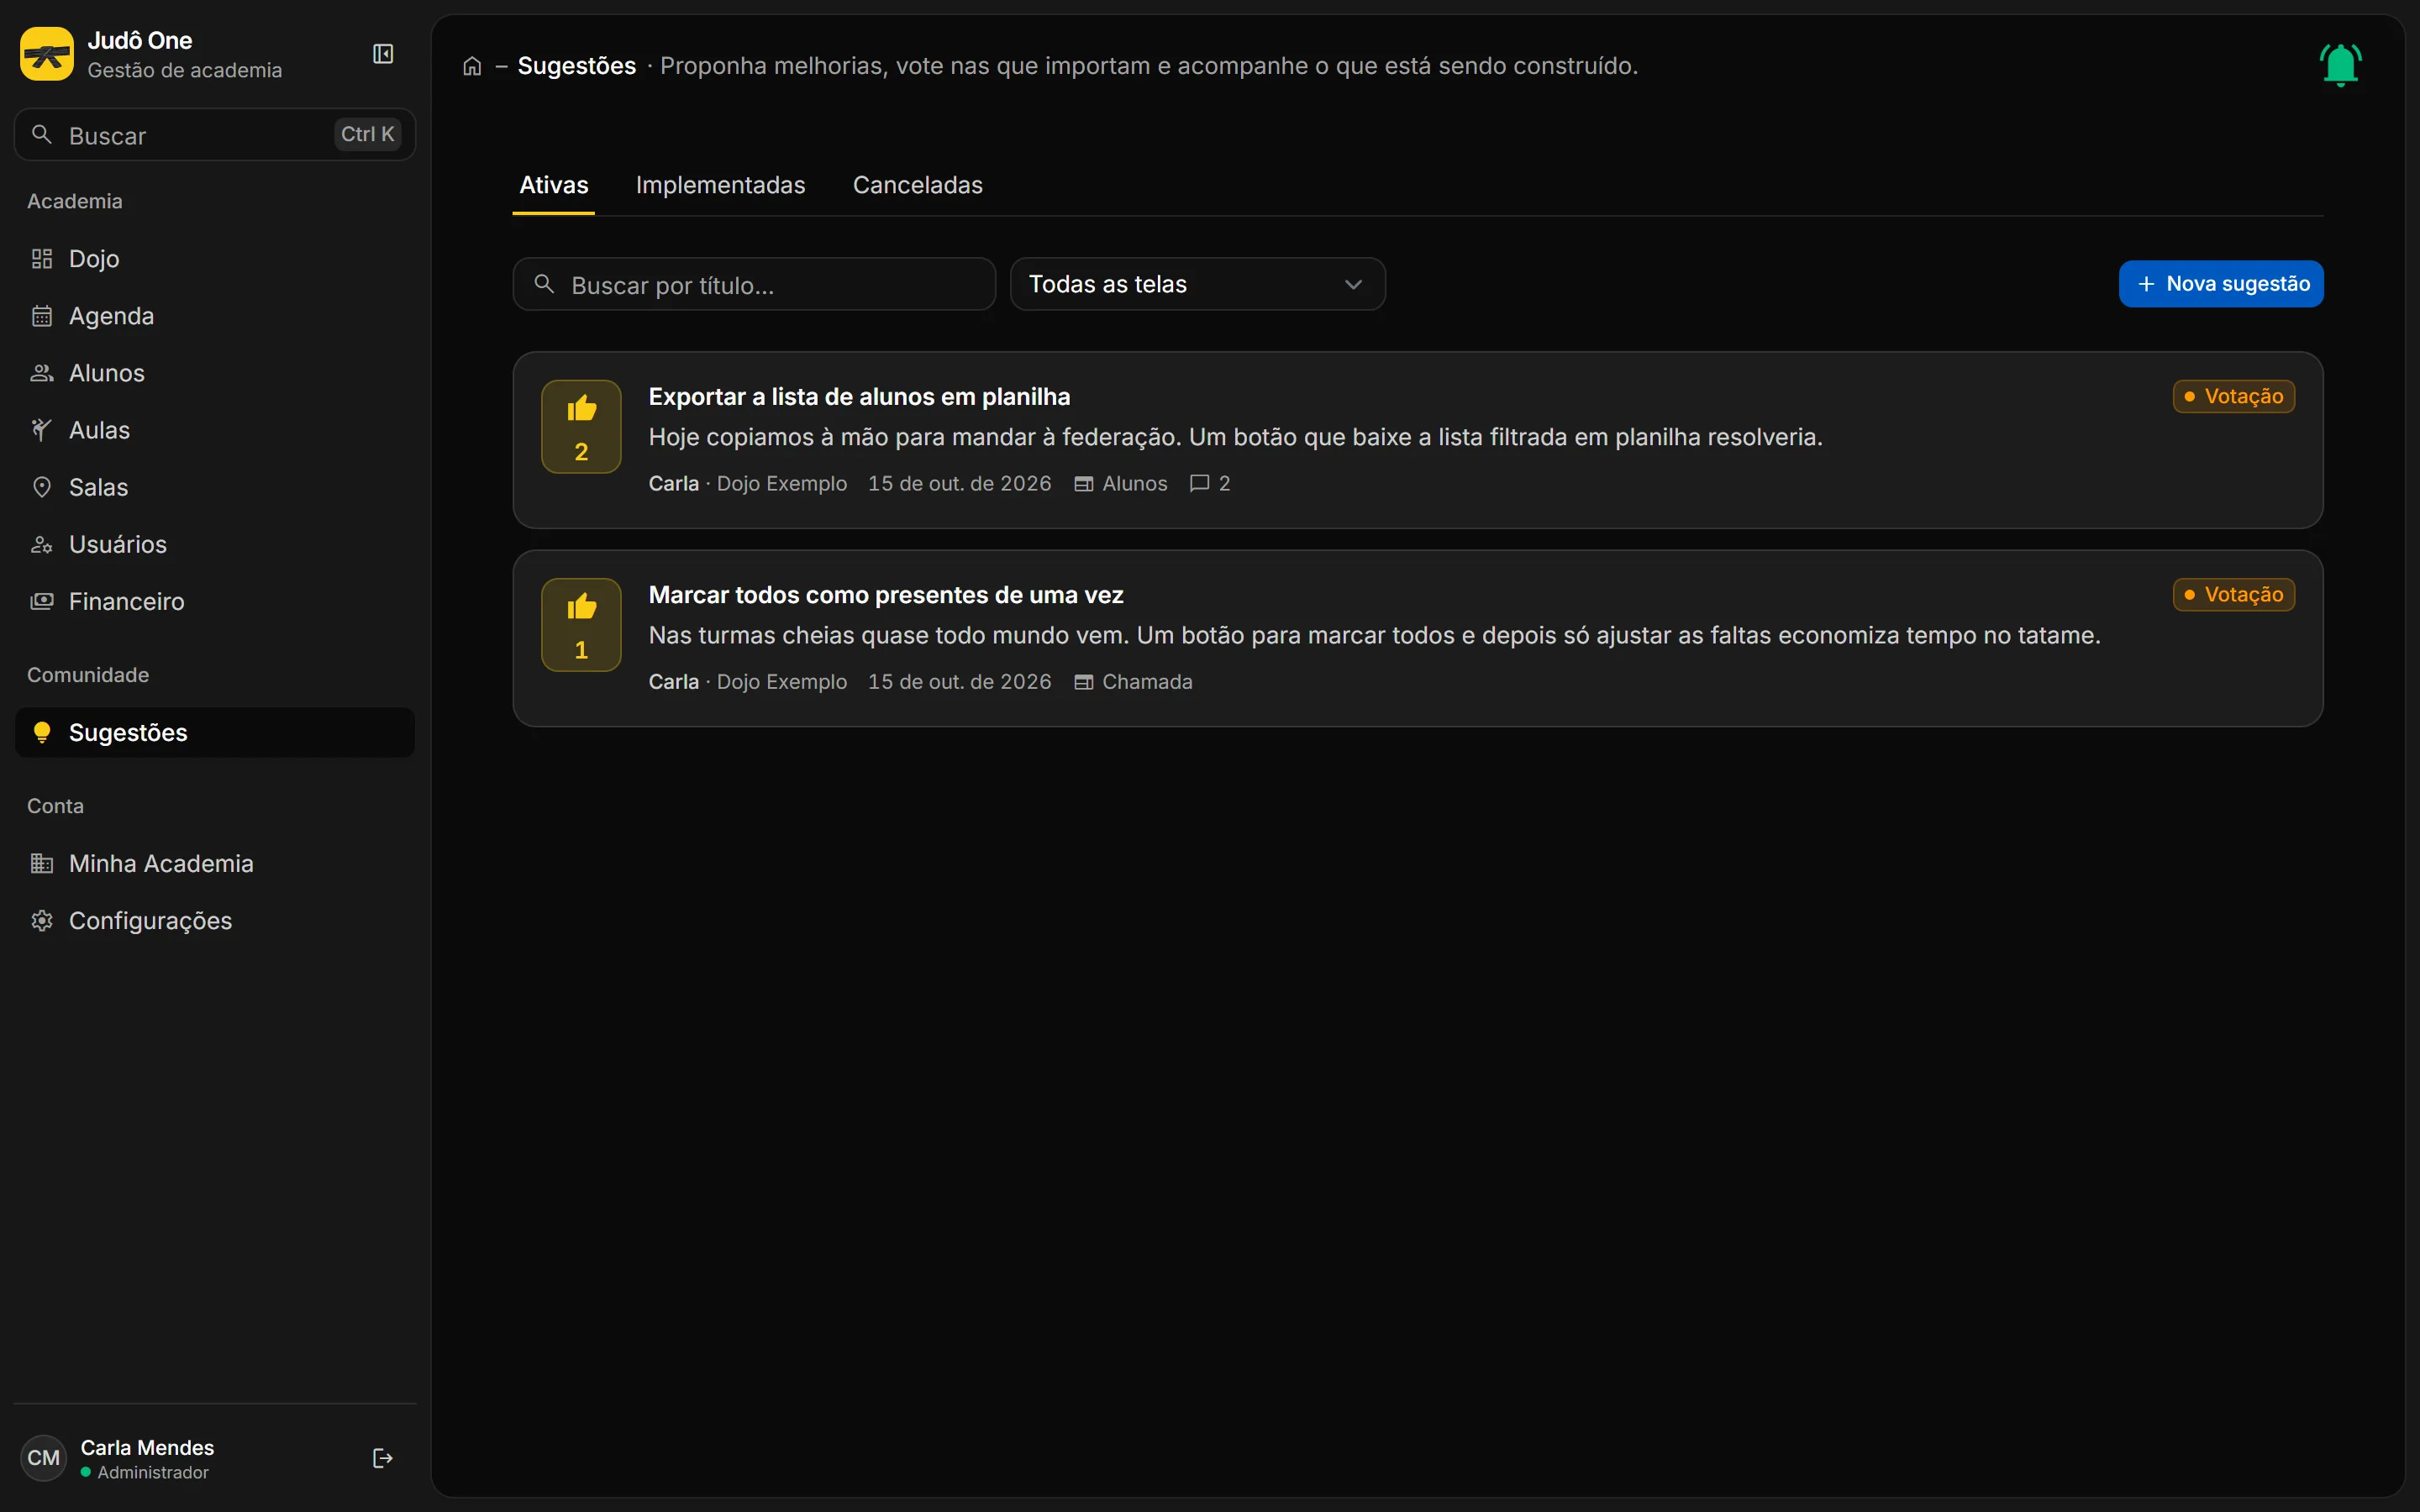Viewport: 2420px width, 1512px height.
Task: Open Agenda in the sidebar
Action: [215, 316]
